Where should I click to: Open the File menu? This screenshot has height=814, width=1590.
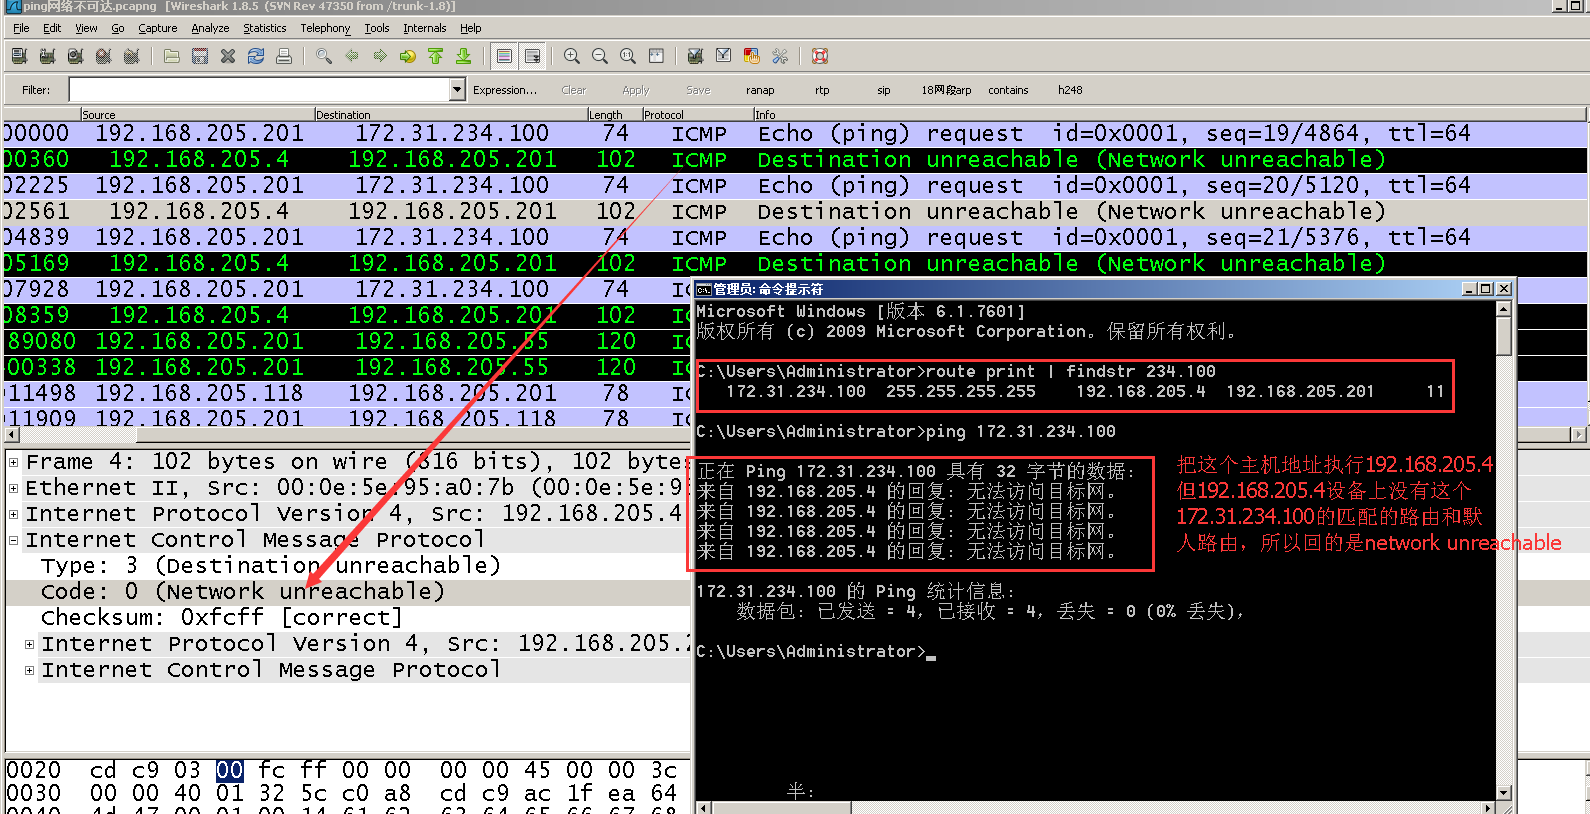tap(21, 28)
